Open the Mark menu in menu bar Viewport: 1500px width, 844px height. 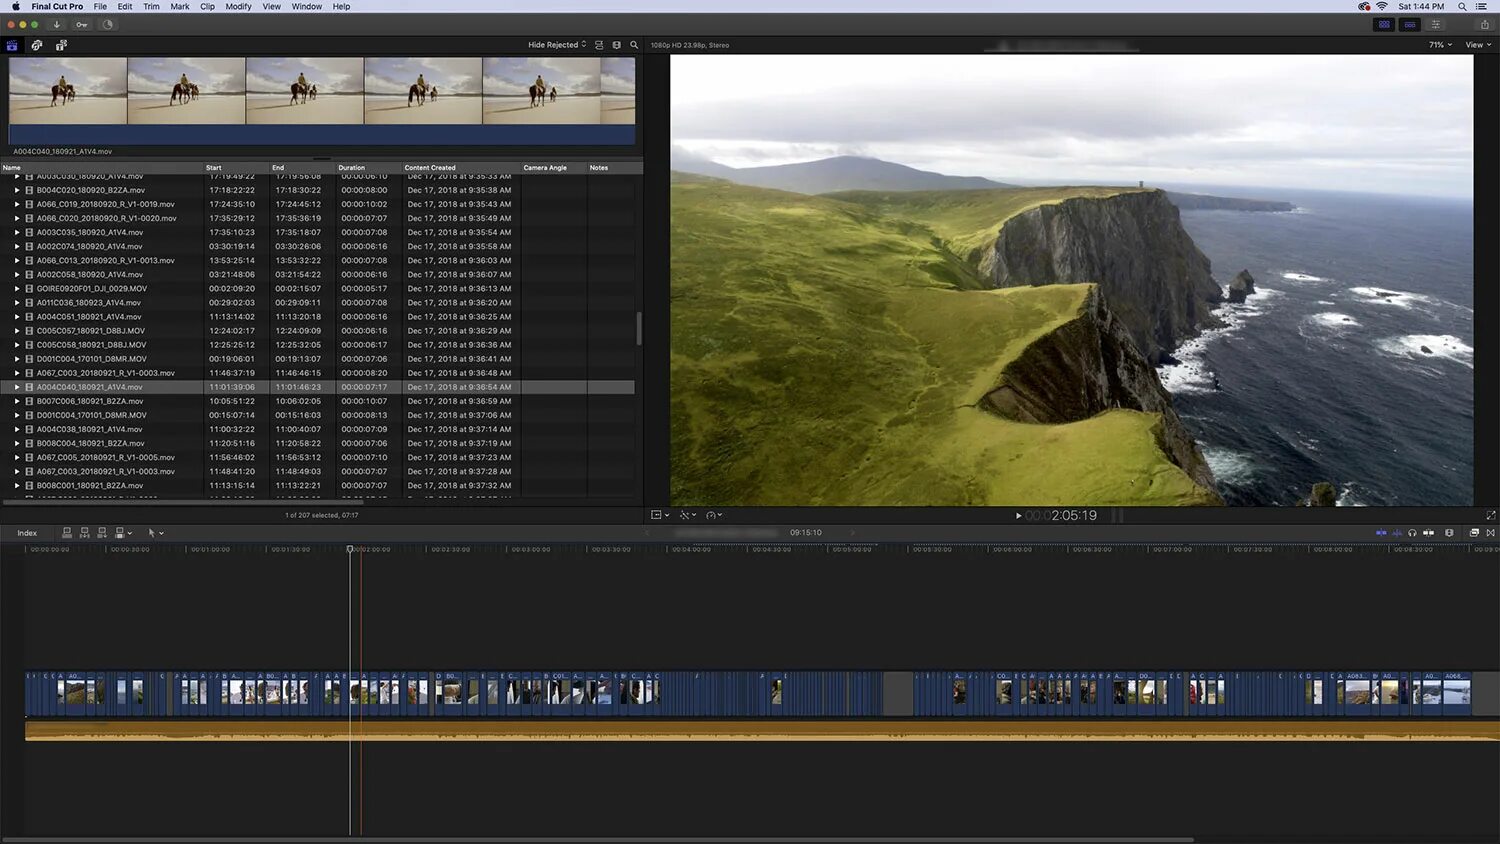(x=180, y=6)
